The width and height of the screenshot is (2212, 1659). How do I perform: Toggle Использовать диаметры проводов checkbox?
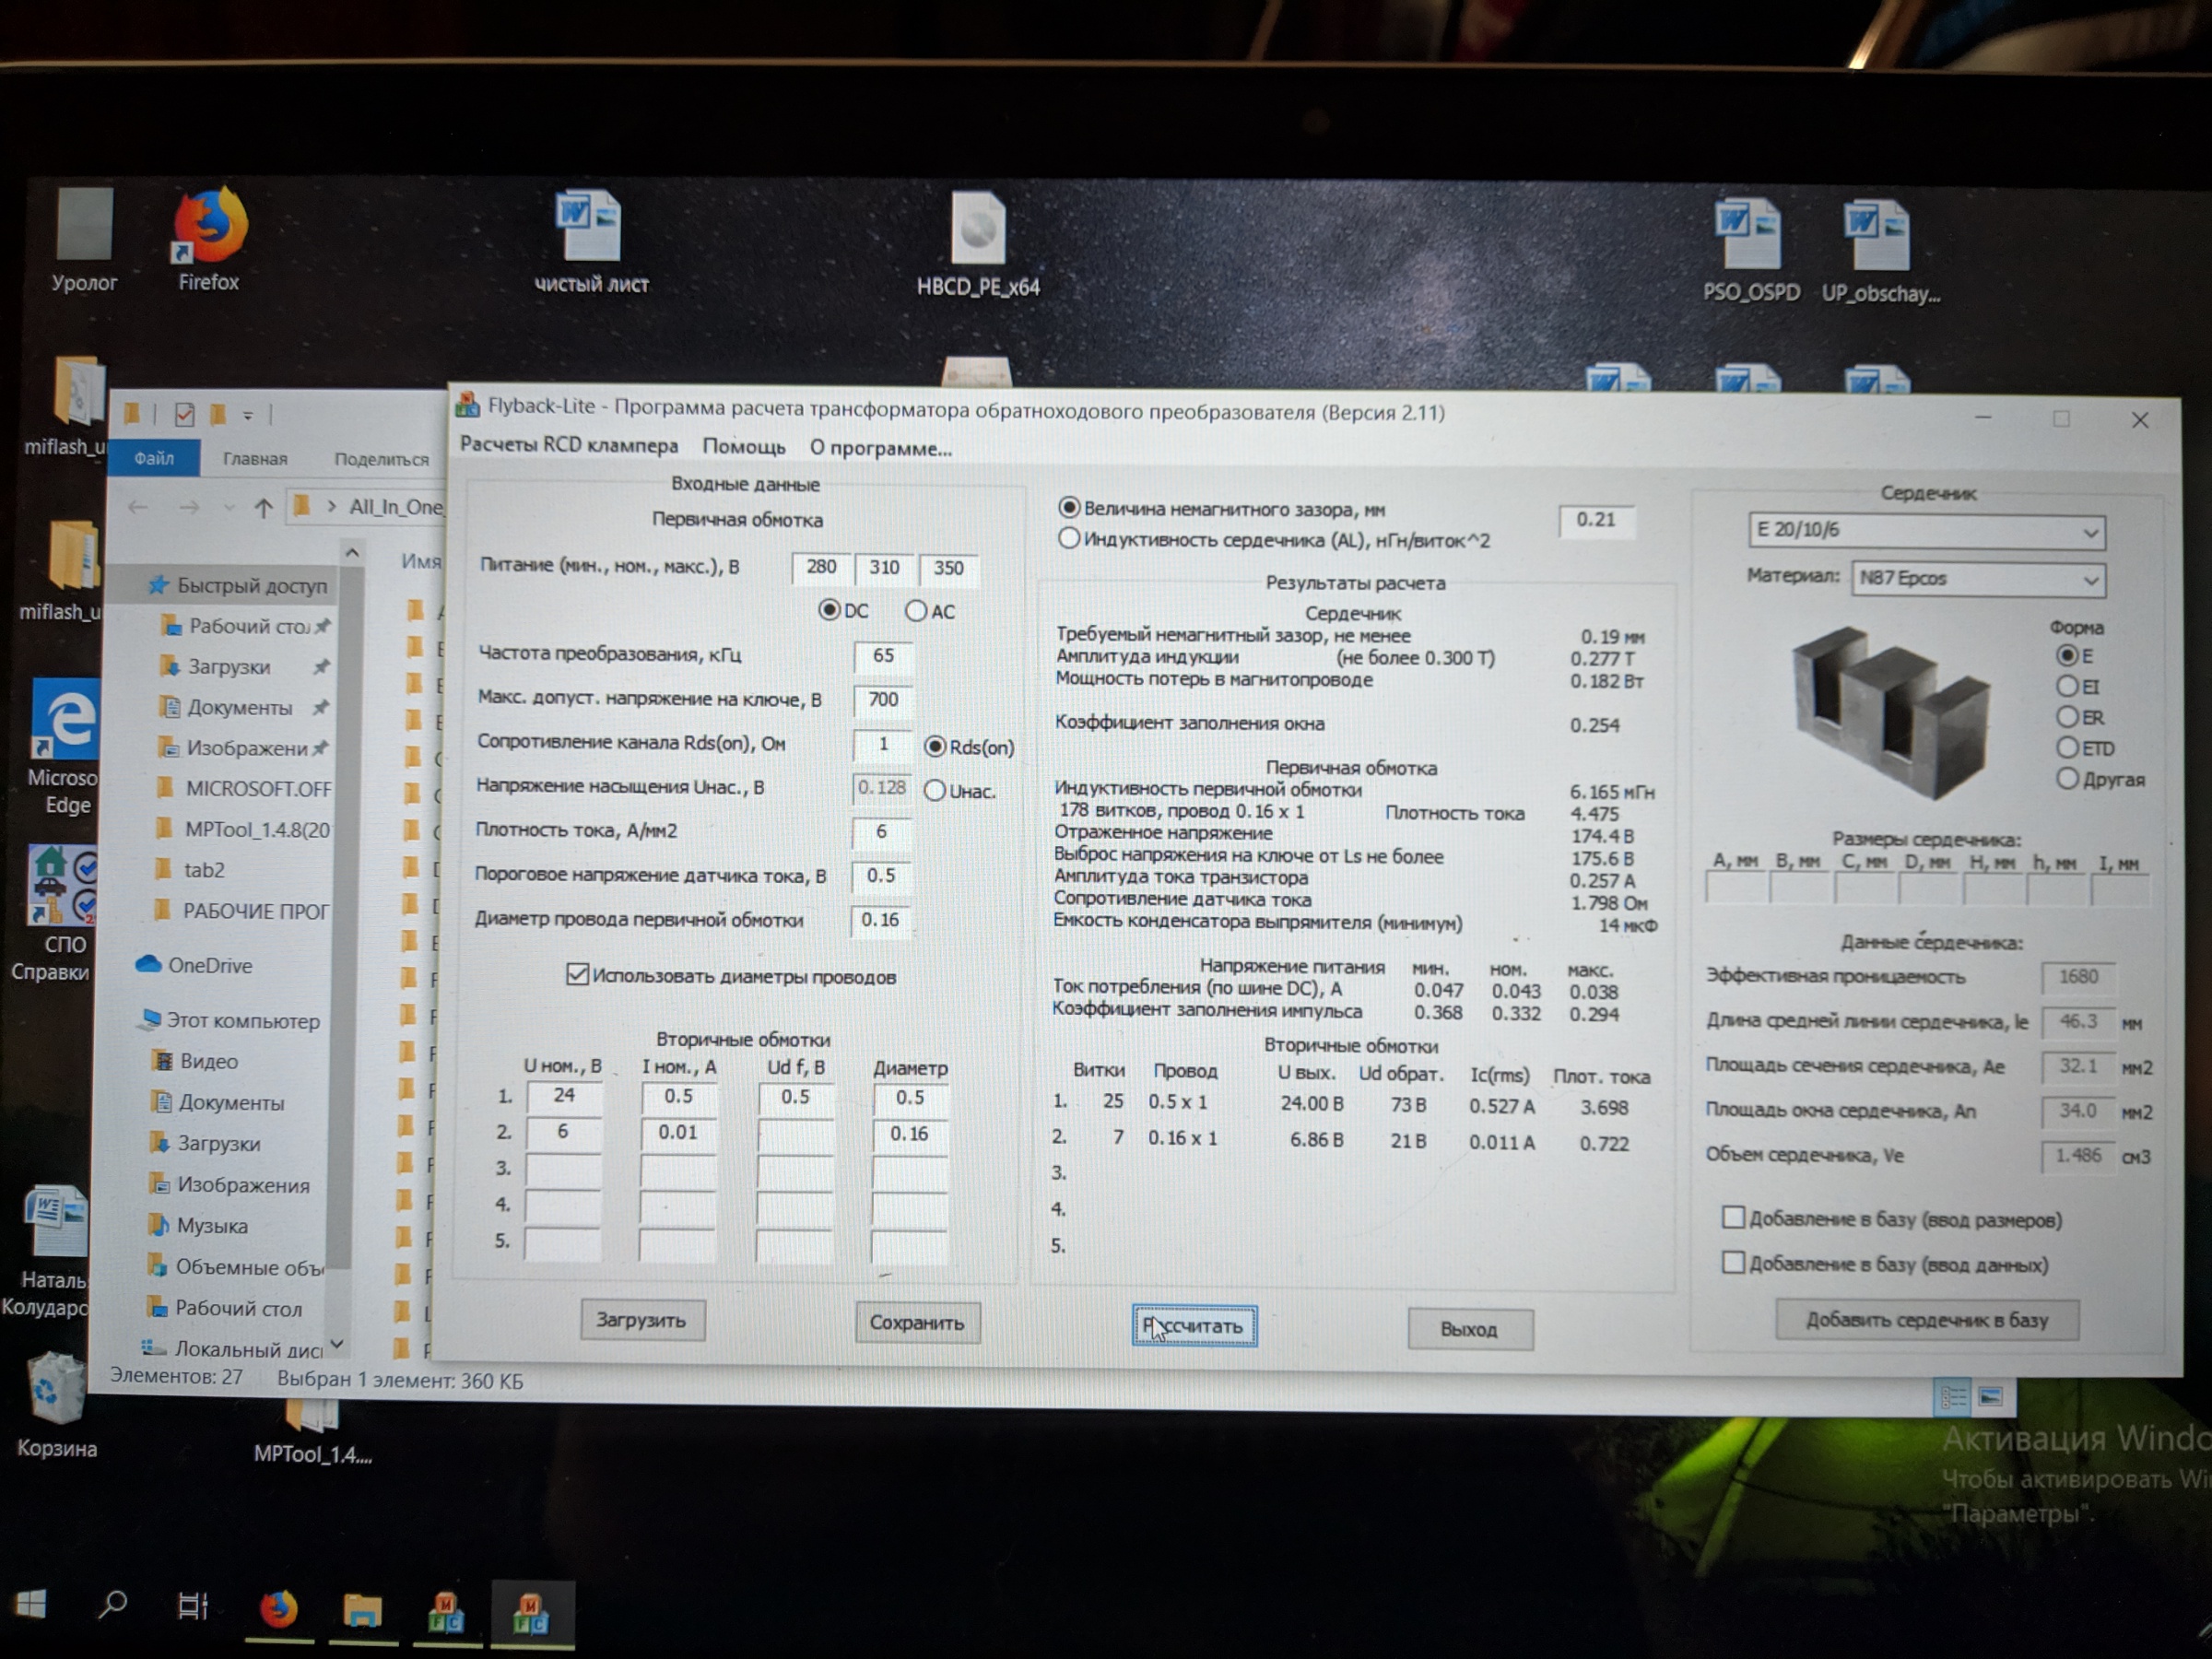coord(577,975)
